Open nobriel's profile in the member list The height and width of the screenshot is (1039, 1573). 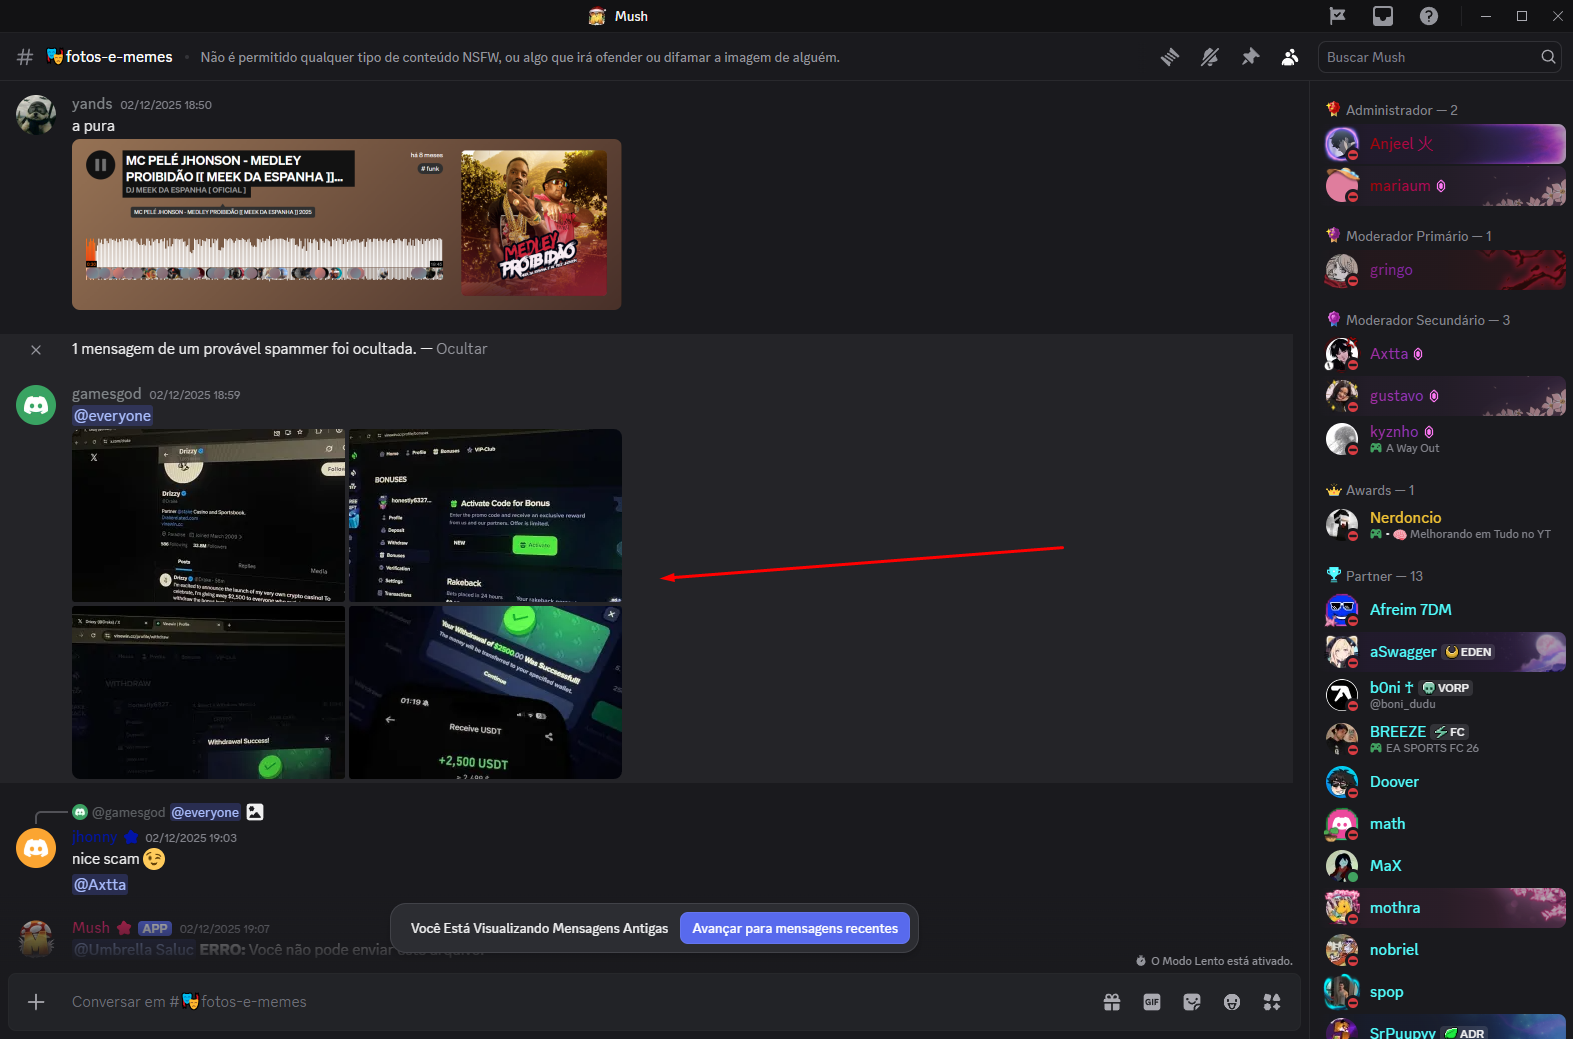[x=1445, y=950]
